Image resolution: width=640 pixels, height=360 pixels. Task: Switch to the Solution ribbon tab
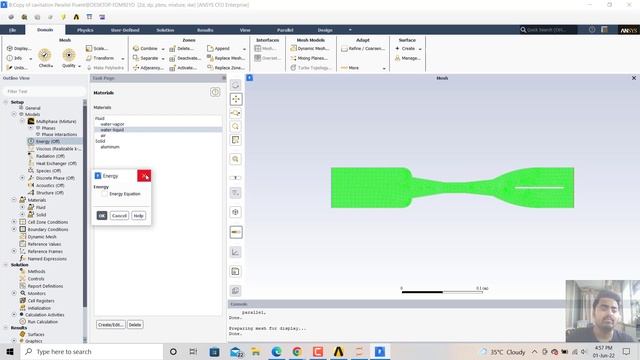(165, 30)
